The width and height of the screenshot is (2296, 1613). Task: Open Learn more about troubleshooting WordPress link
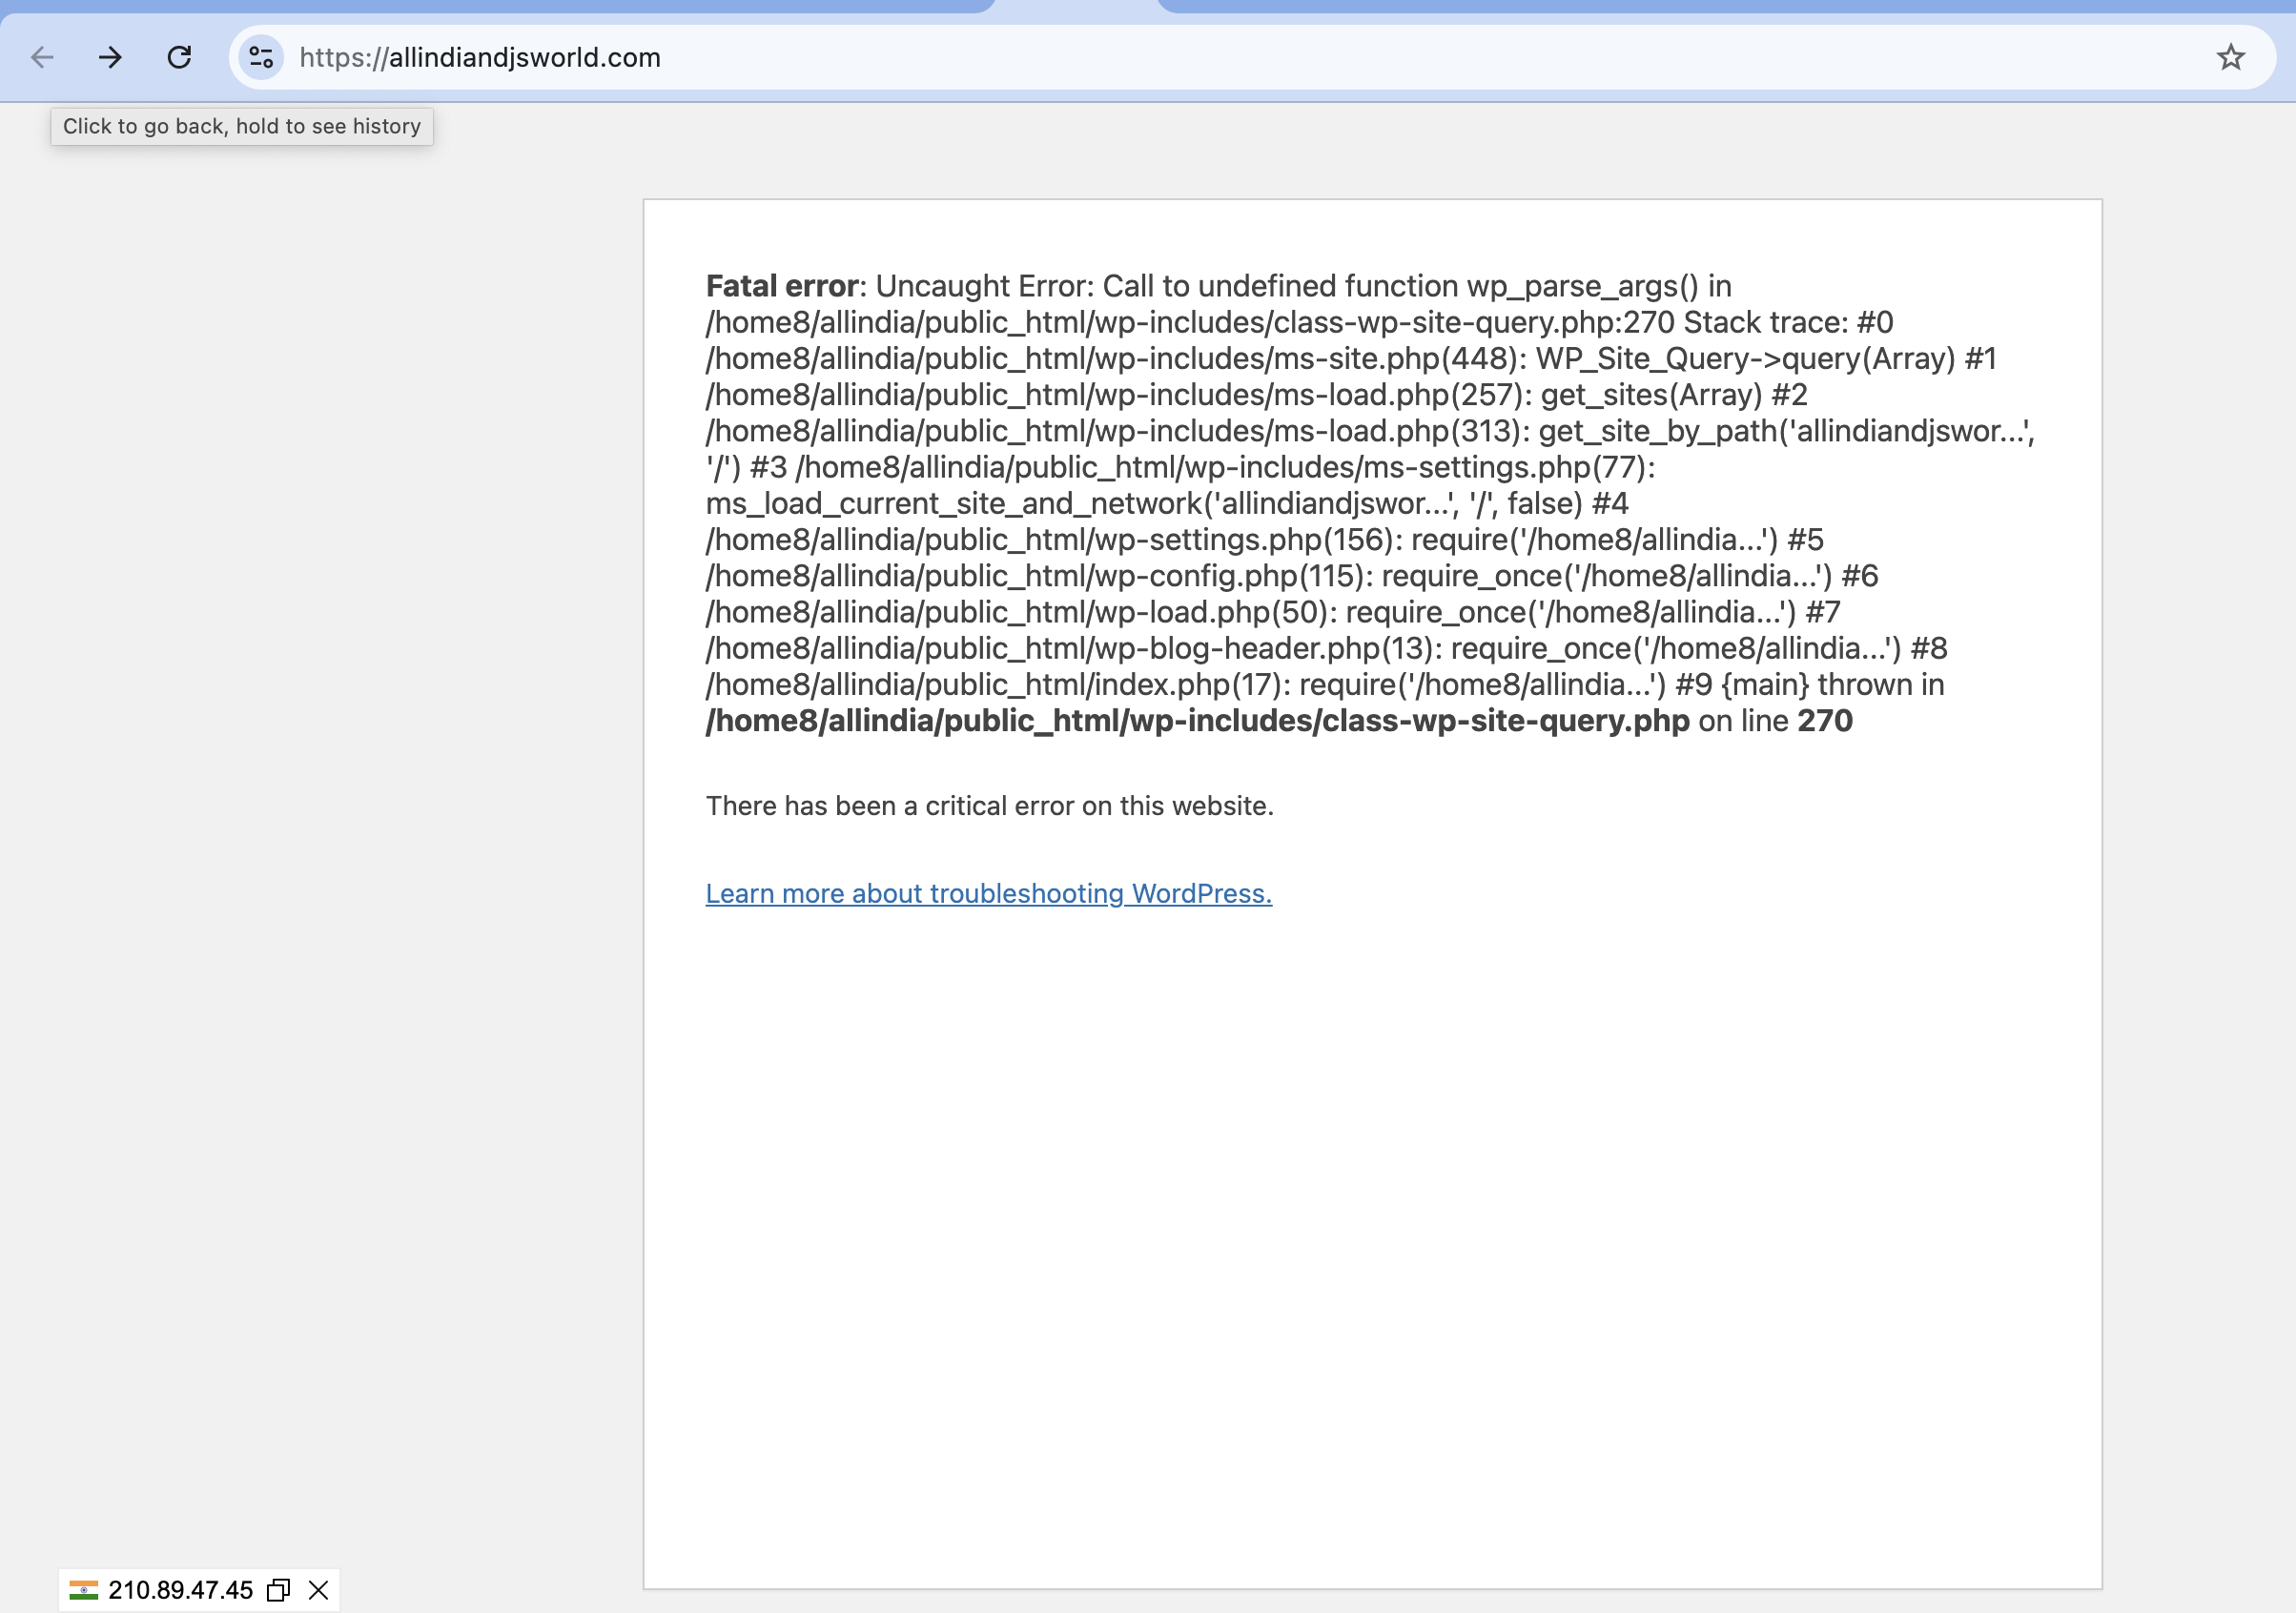(x=988, y=893)
